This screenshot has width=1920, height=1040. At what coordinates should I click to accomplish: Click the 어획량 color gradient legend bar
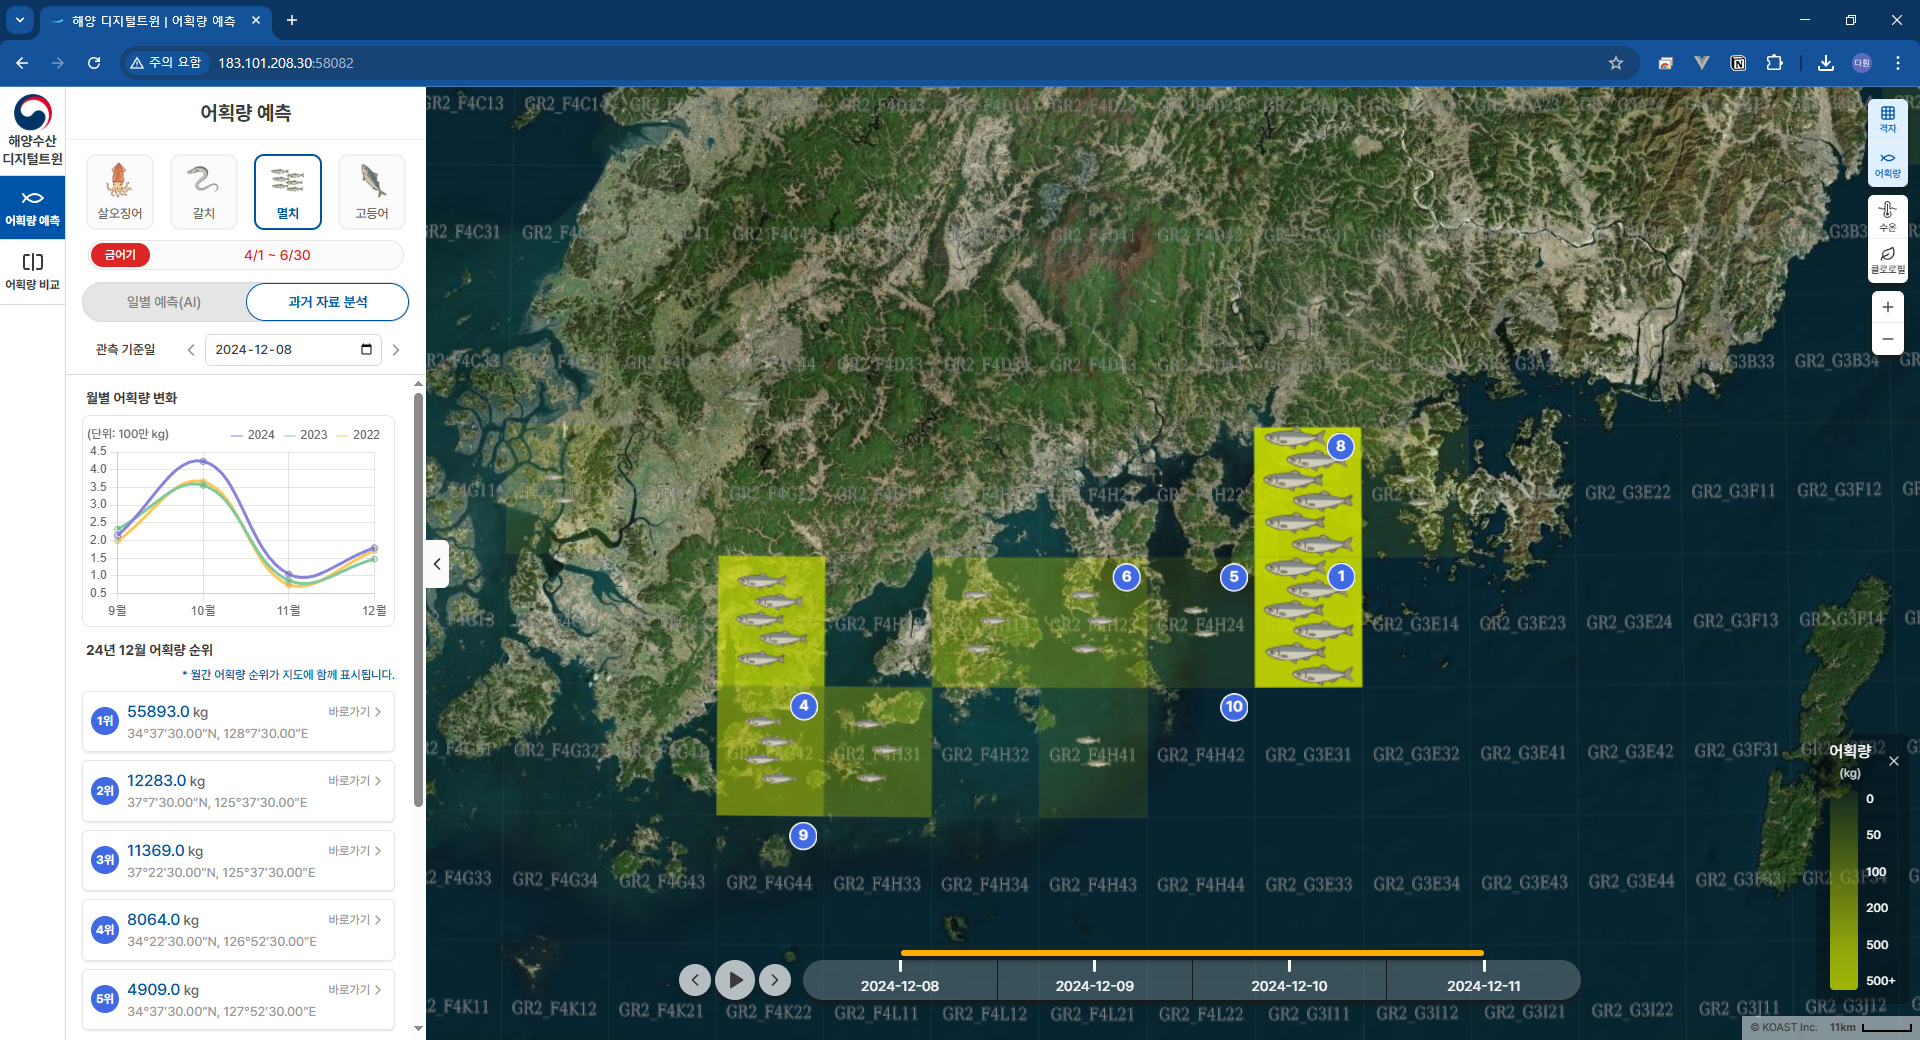(1843, 890)
